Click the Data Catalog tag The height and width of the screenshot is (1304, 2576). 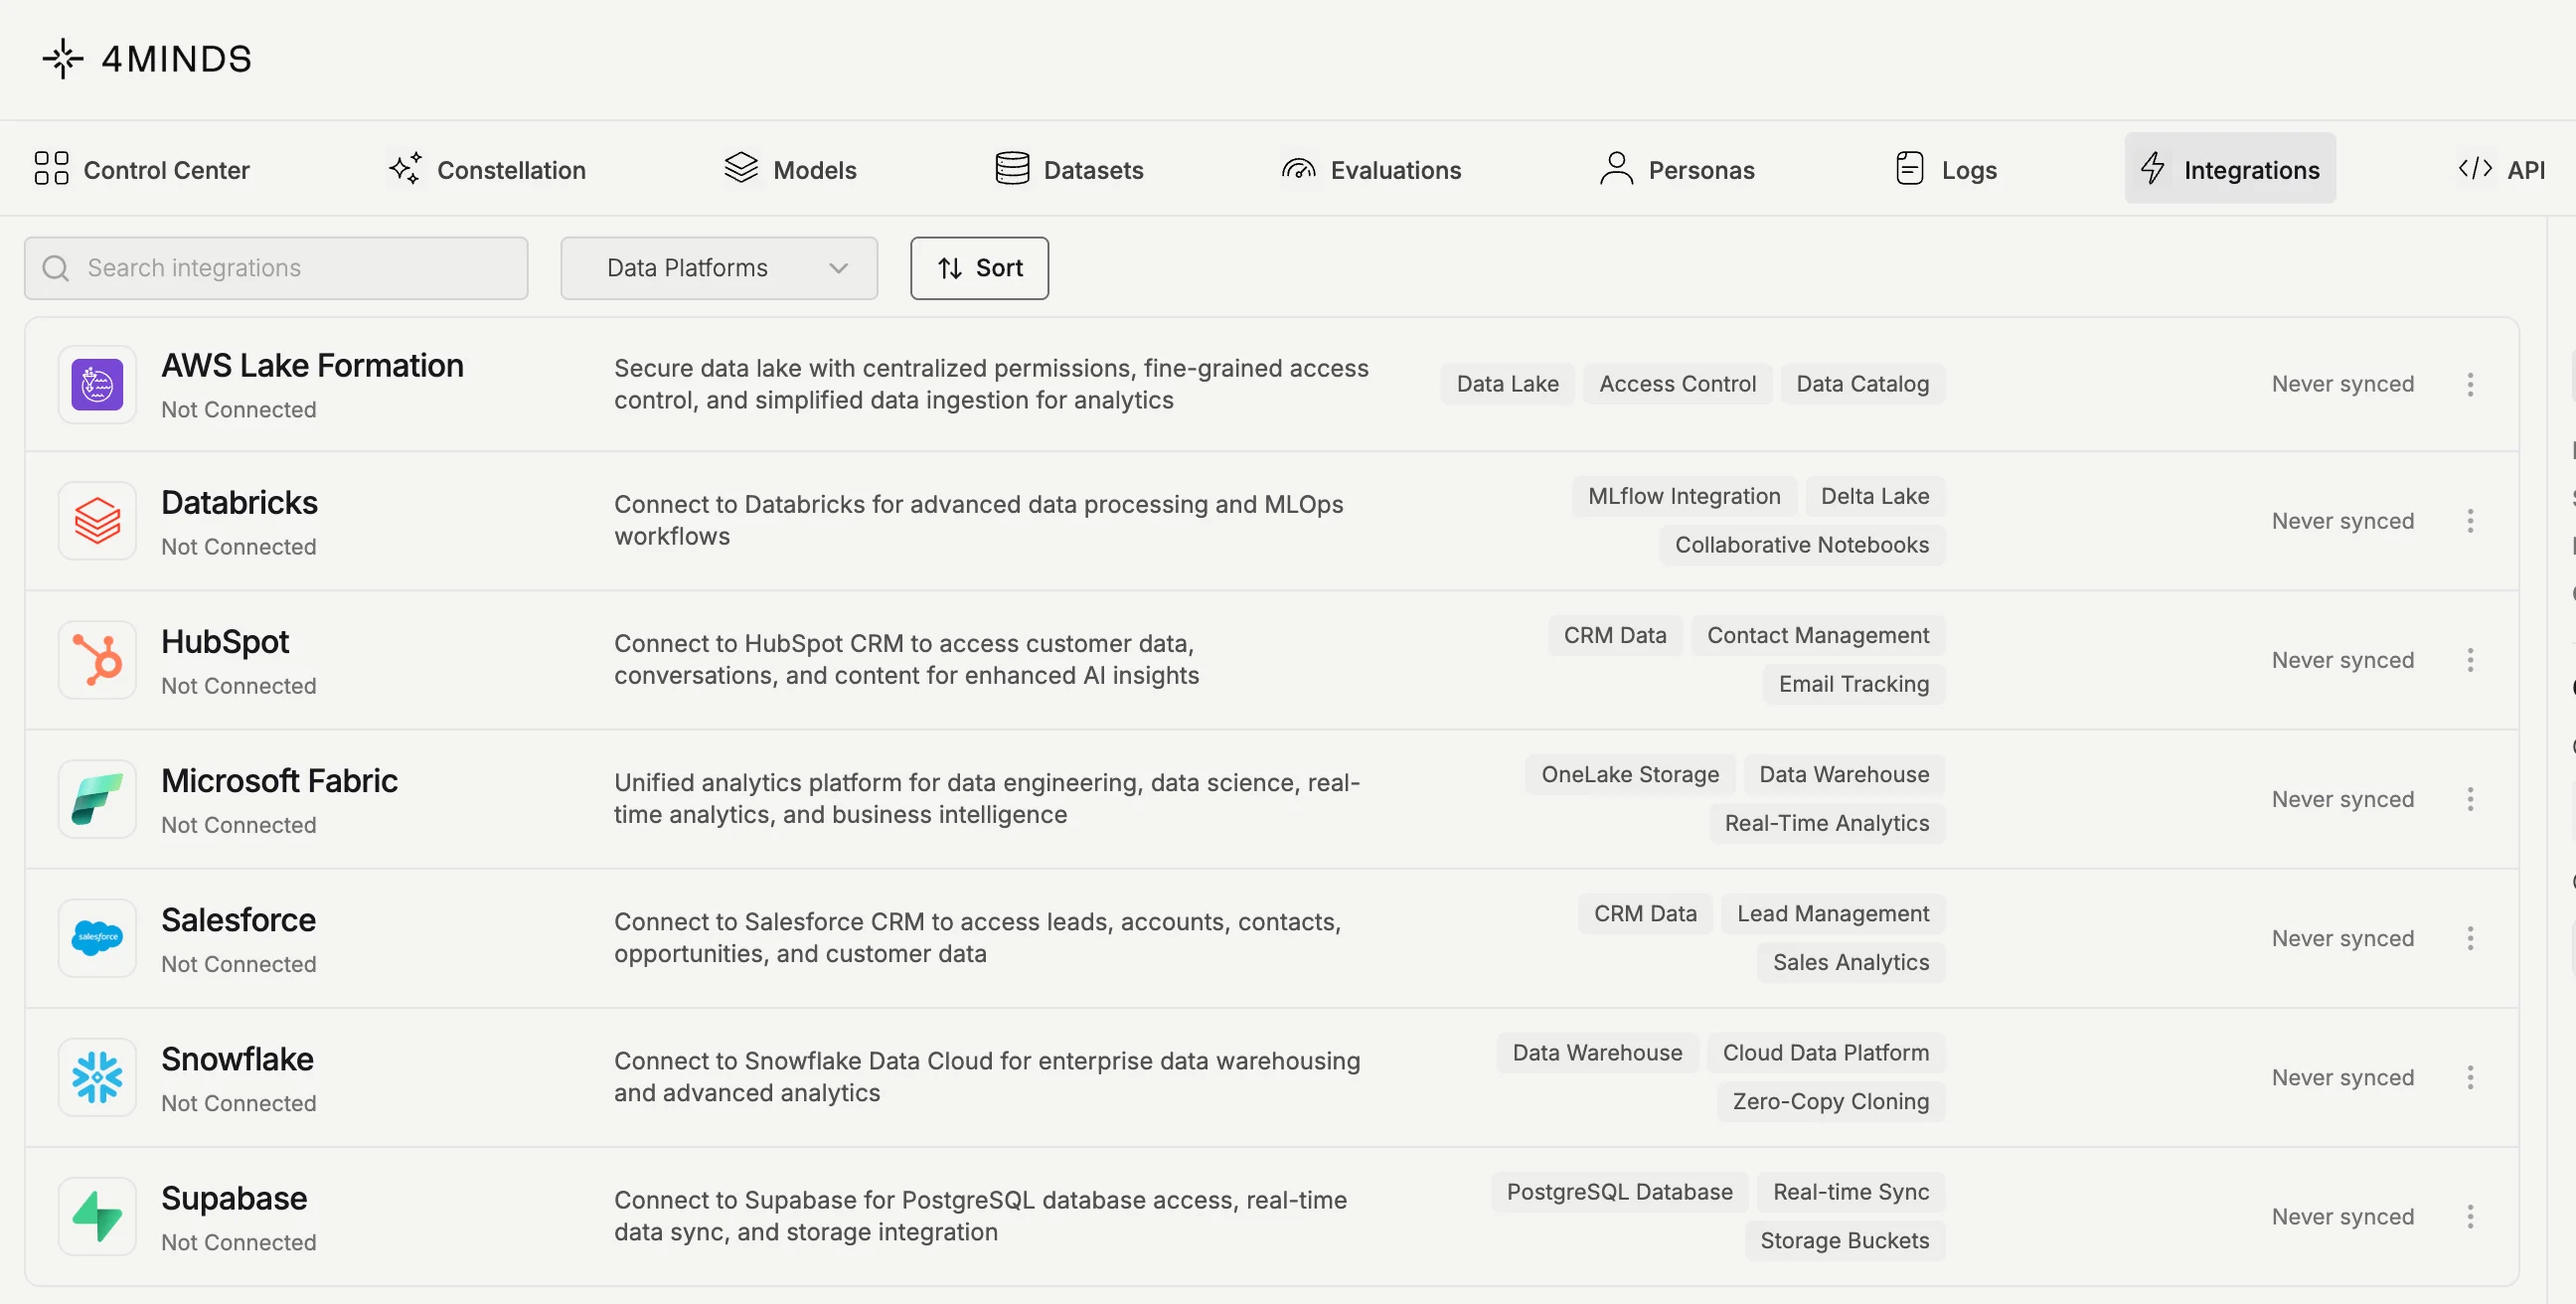(1862, 384)
